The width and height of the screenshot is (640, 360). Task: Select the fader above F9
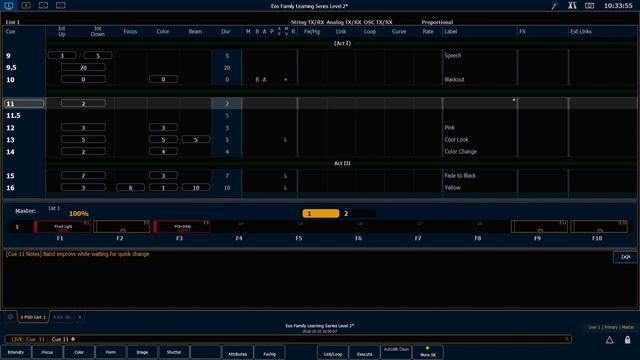coord(539,227)
